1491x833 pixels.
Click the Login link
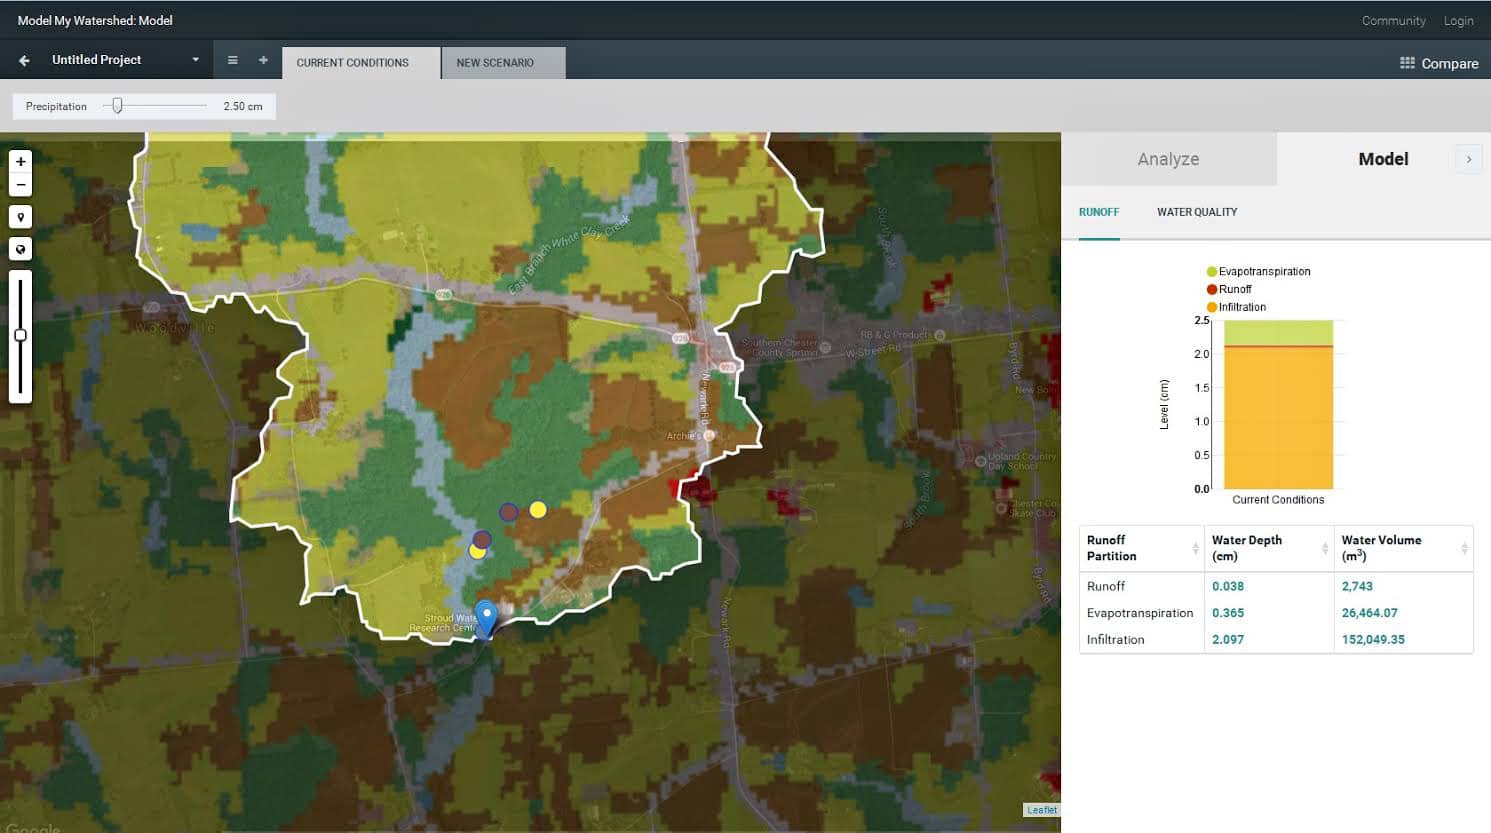point(1458,20)
